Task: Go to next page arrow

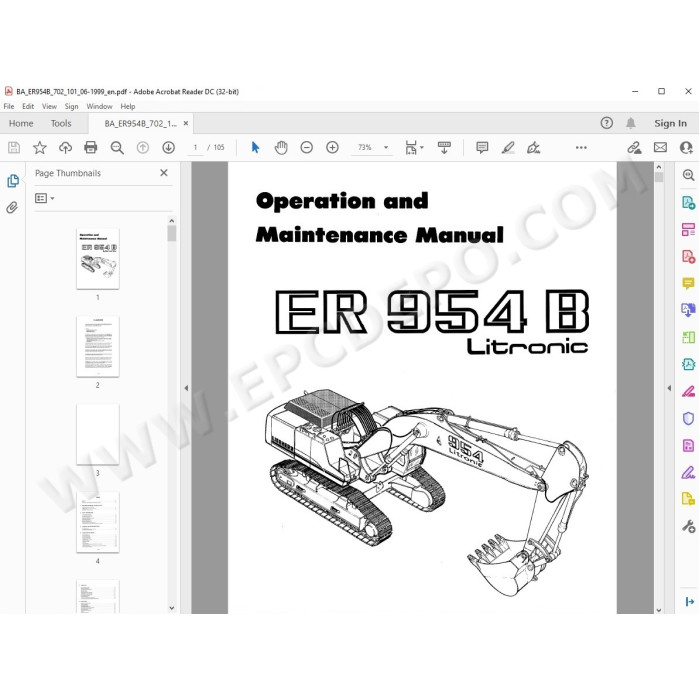Action: tap(168, 147)
